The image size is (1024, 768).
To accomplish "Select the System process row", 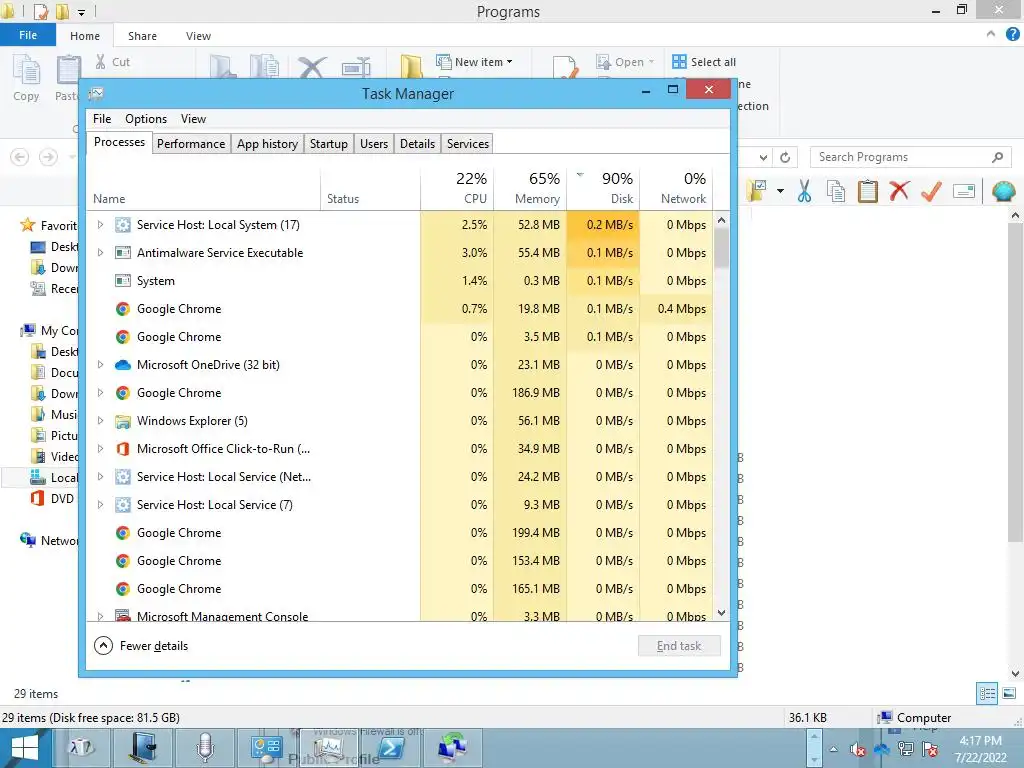I will (400, 281).
